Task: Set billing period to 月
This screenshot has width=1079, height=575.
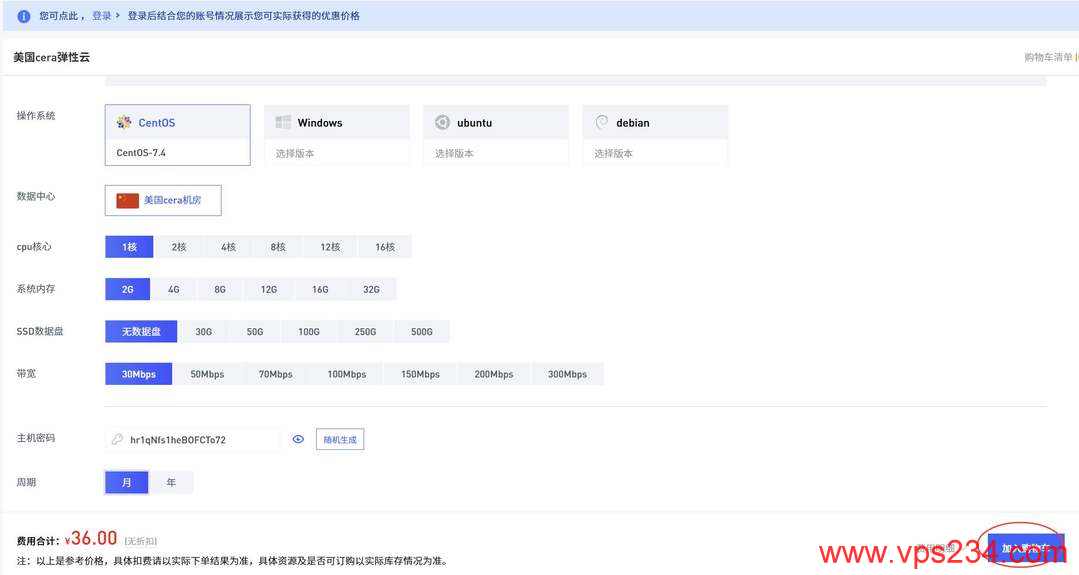Action: click(127, 482)
